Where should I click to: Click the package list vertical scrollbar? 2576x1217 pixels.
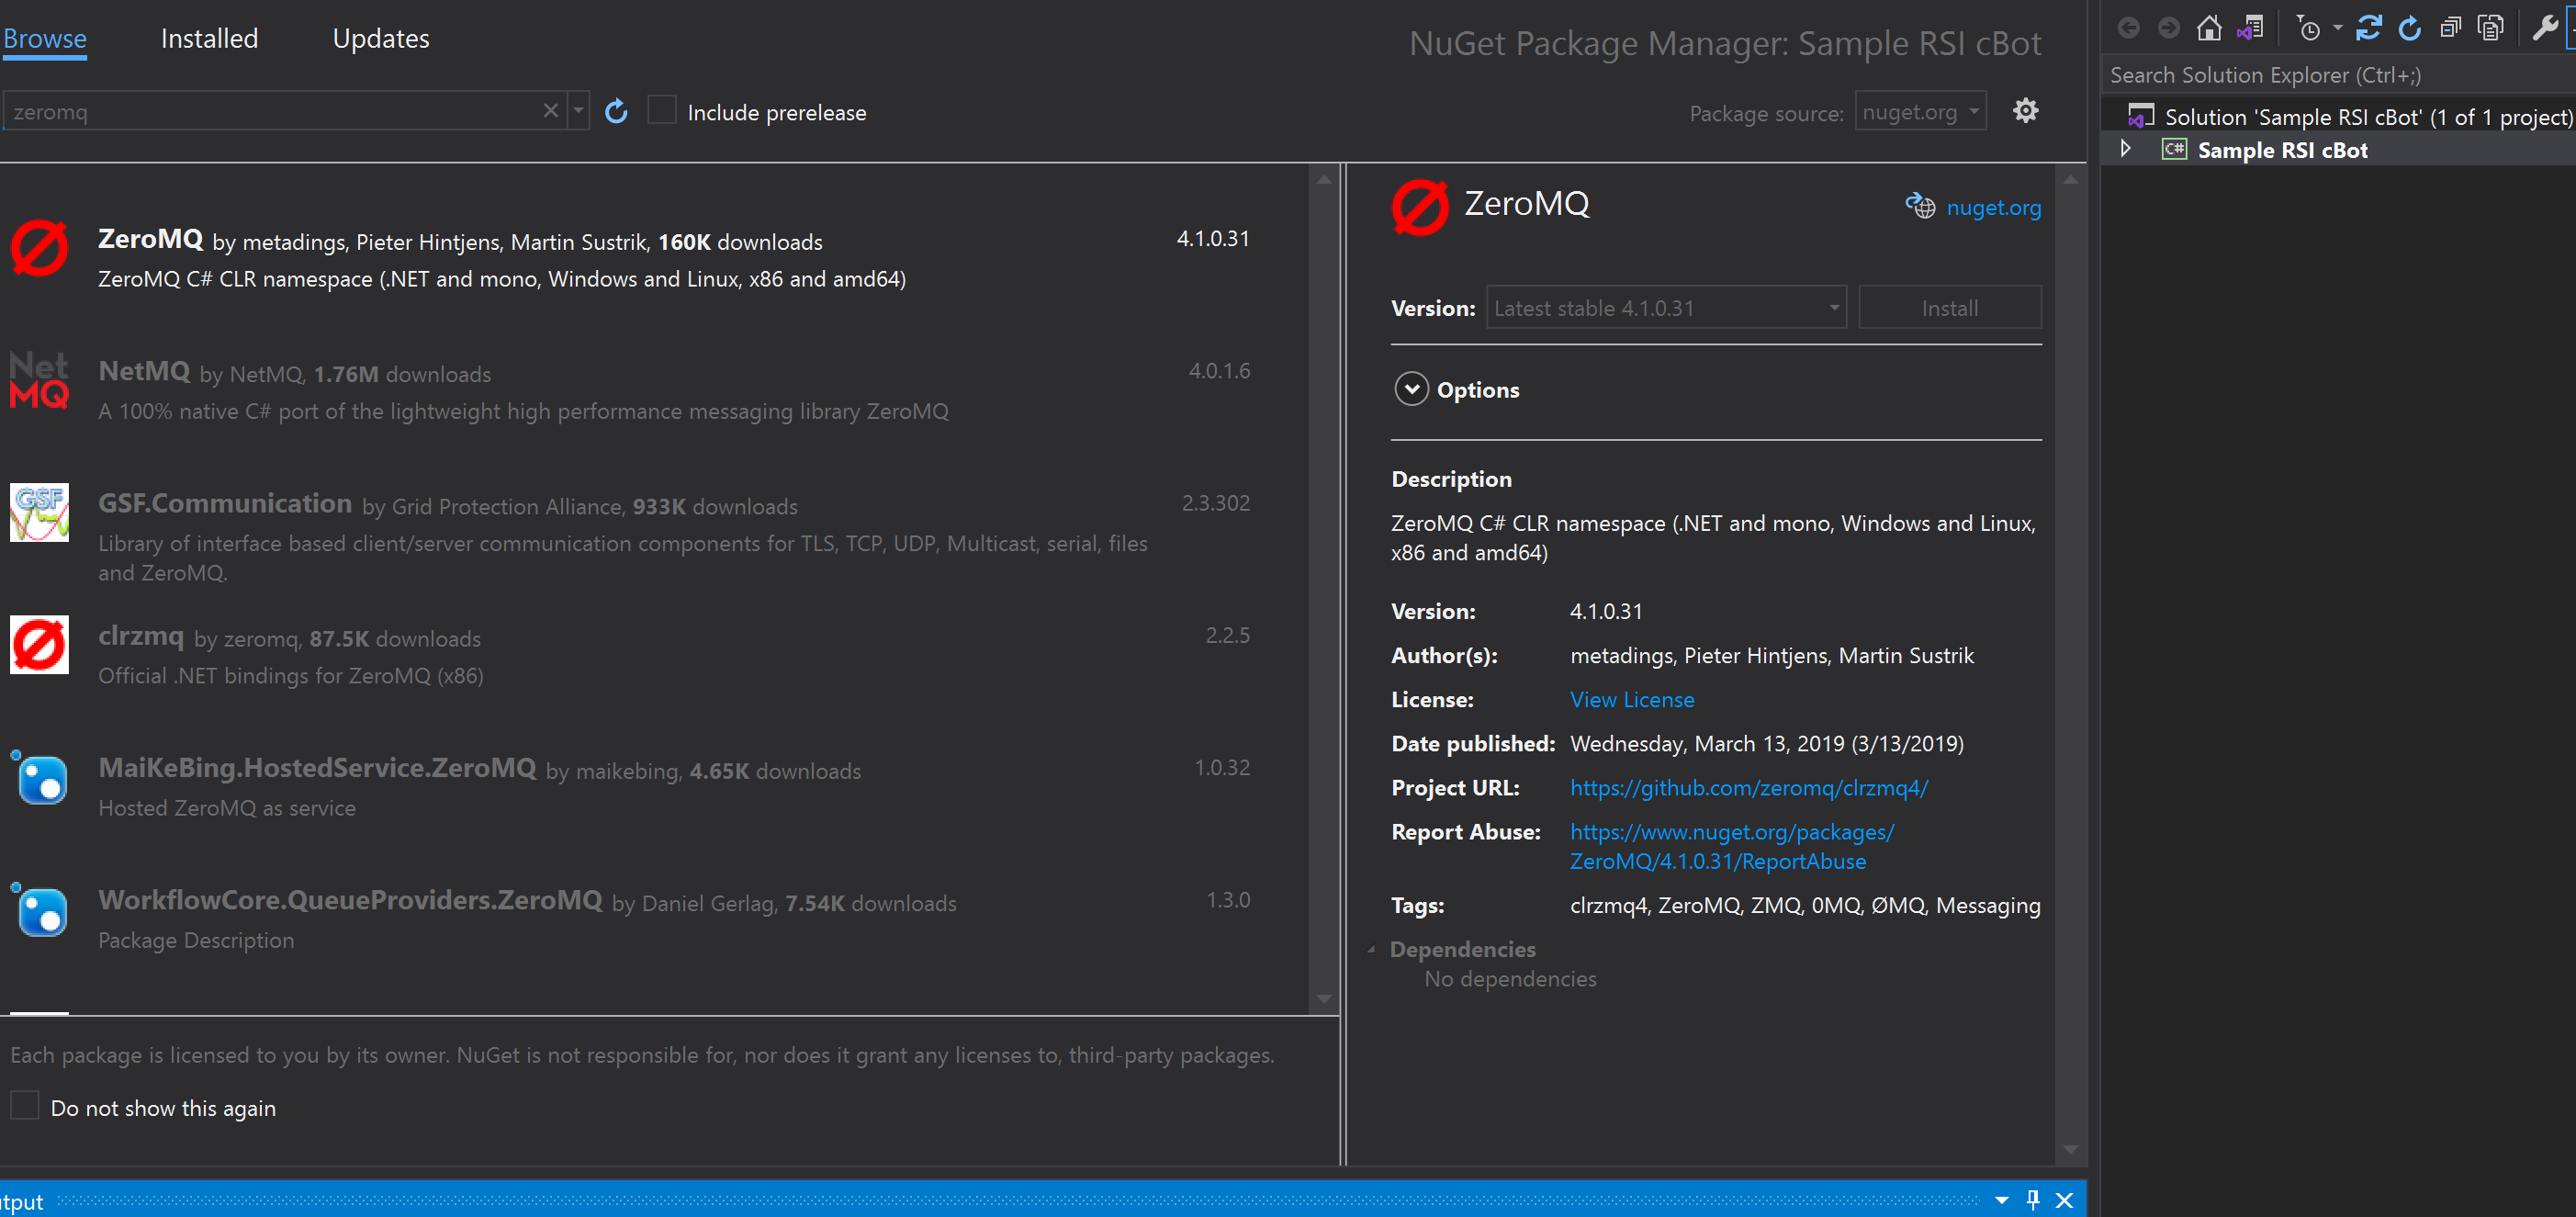point(1324,588)
